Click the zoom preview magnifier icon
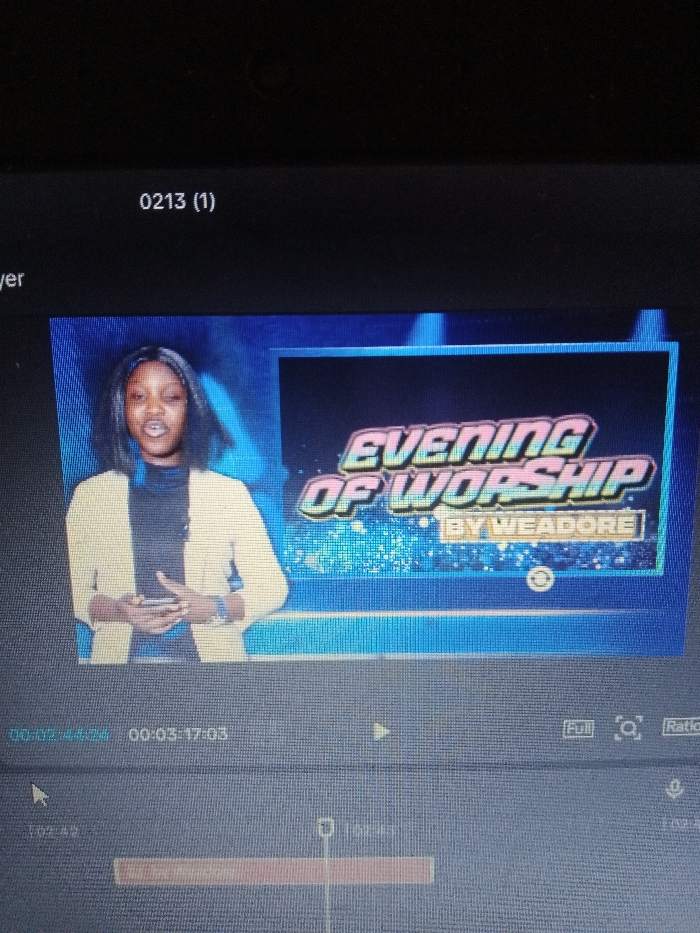Screen dimensions: 700x933 click(x=628, y=727)
